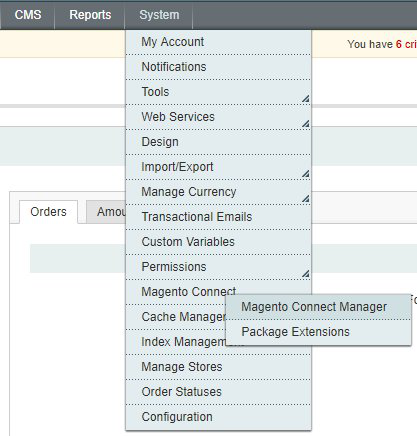This screenshot has width=417, height=436.
Task: Open the Reports menu
Action: 90,15
